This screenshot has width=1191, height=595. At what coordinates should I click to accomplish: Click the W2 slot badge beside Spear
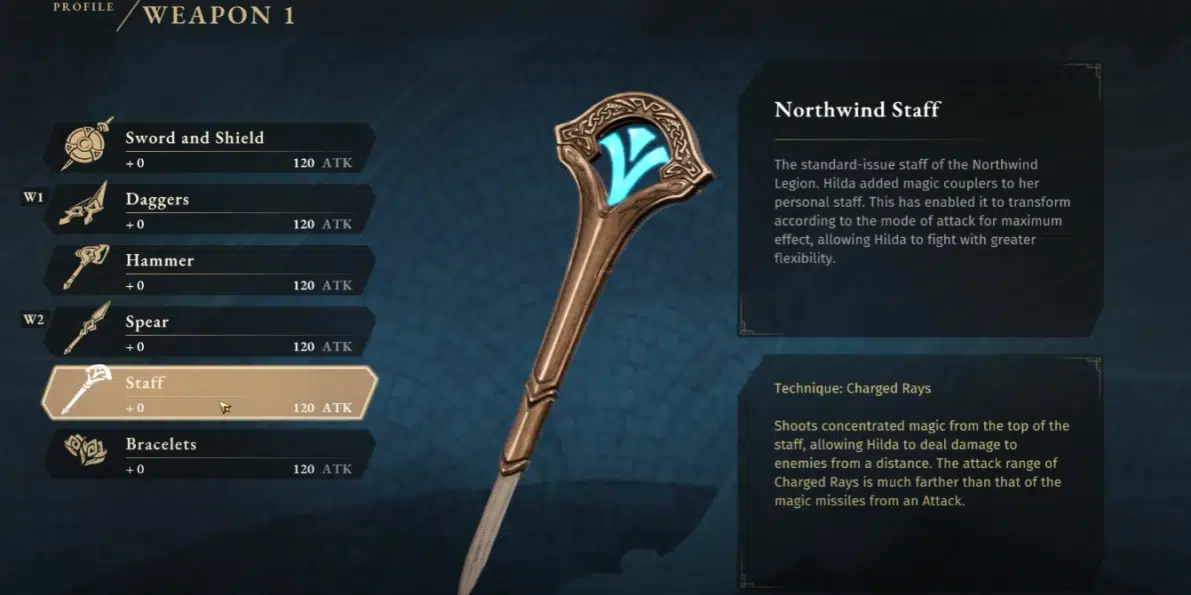[x=33, y=320]
